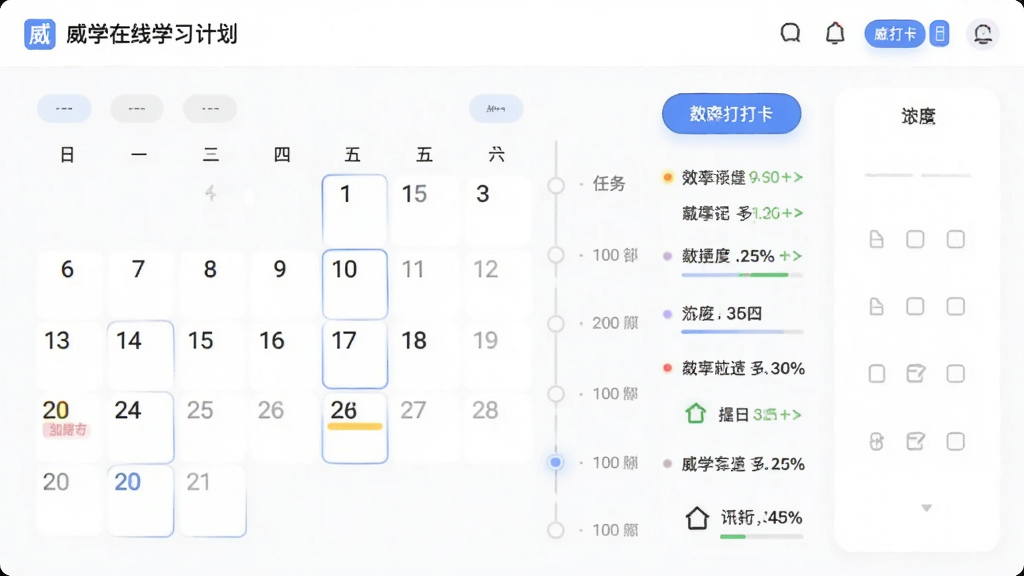Open notifications bell icon
1024x576 pixels.
(x=835, y=33)
